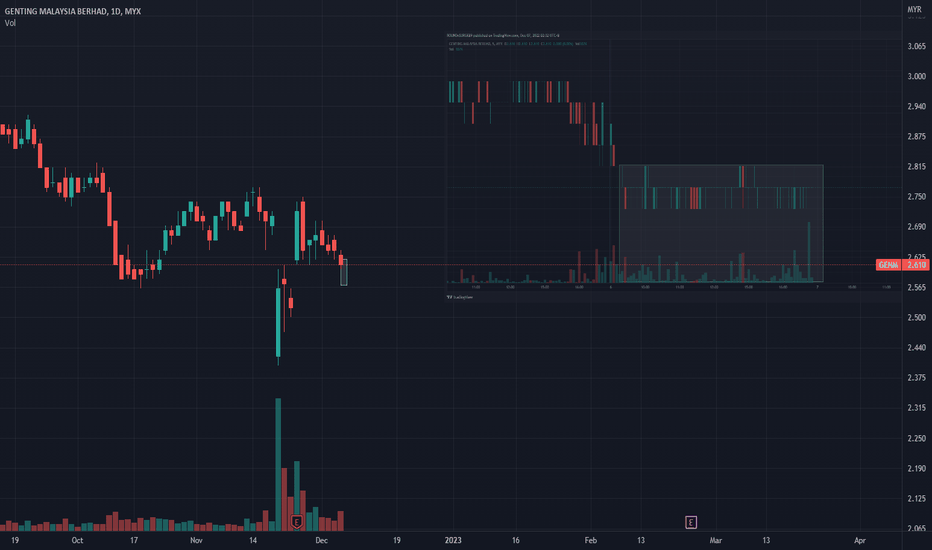
Task: Click the 2.250 price axis label
Action: [916, 438]
